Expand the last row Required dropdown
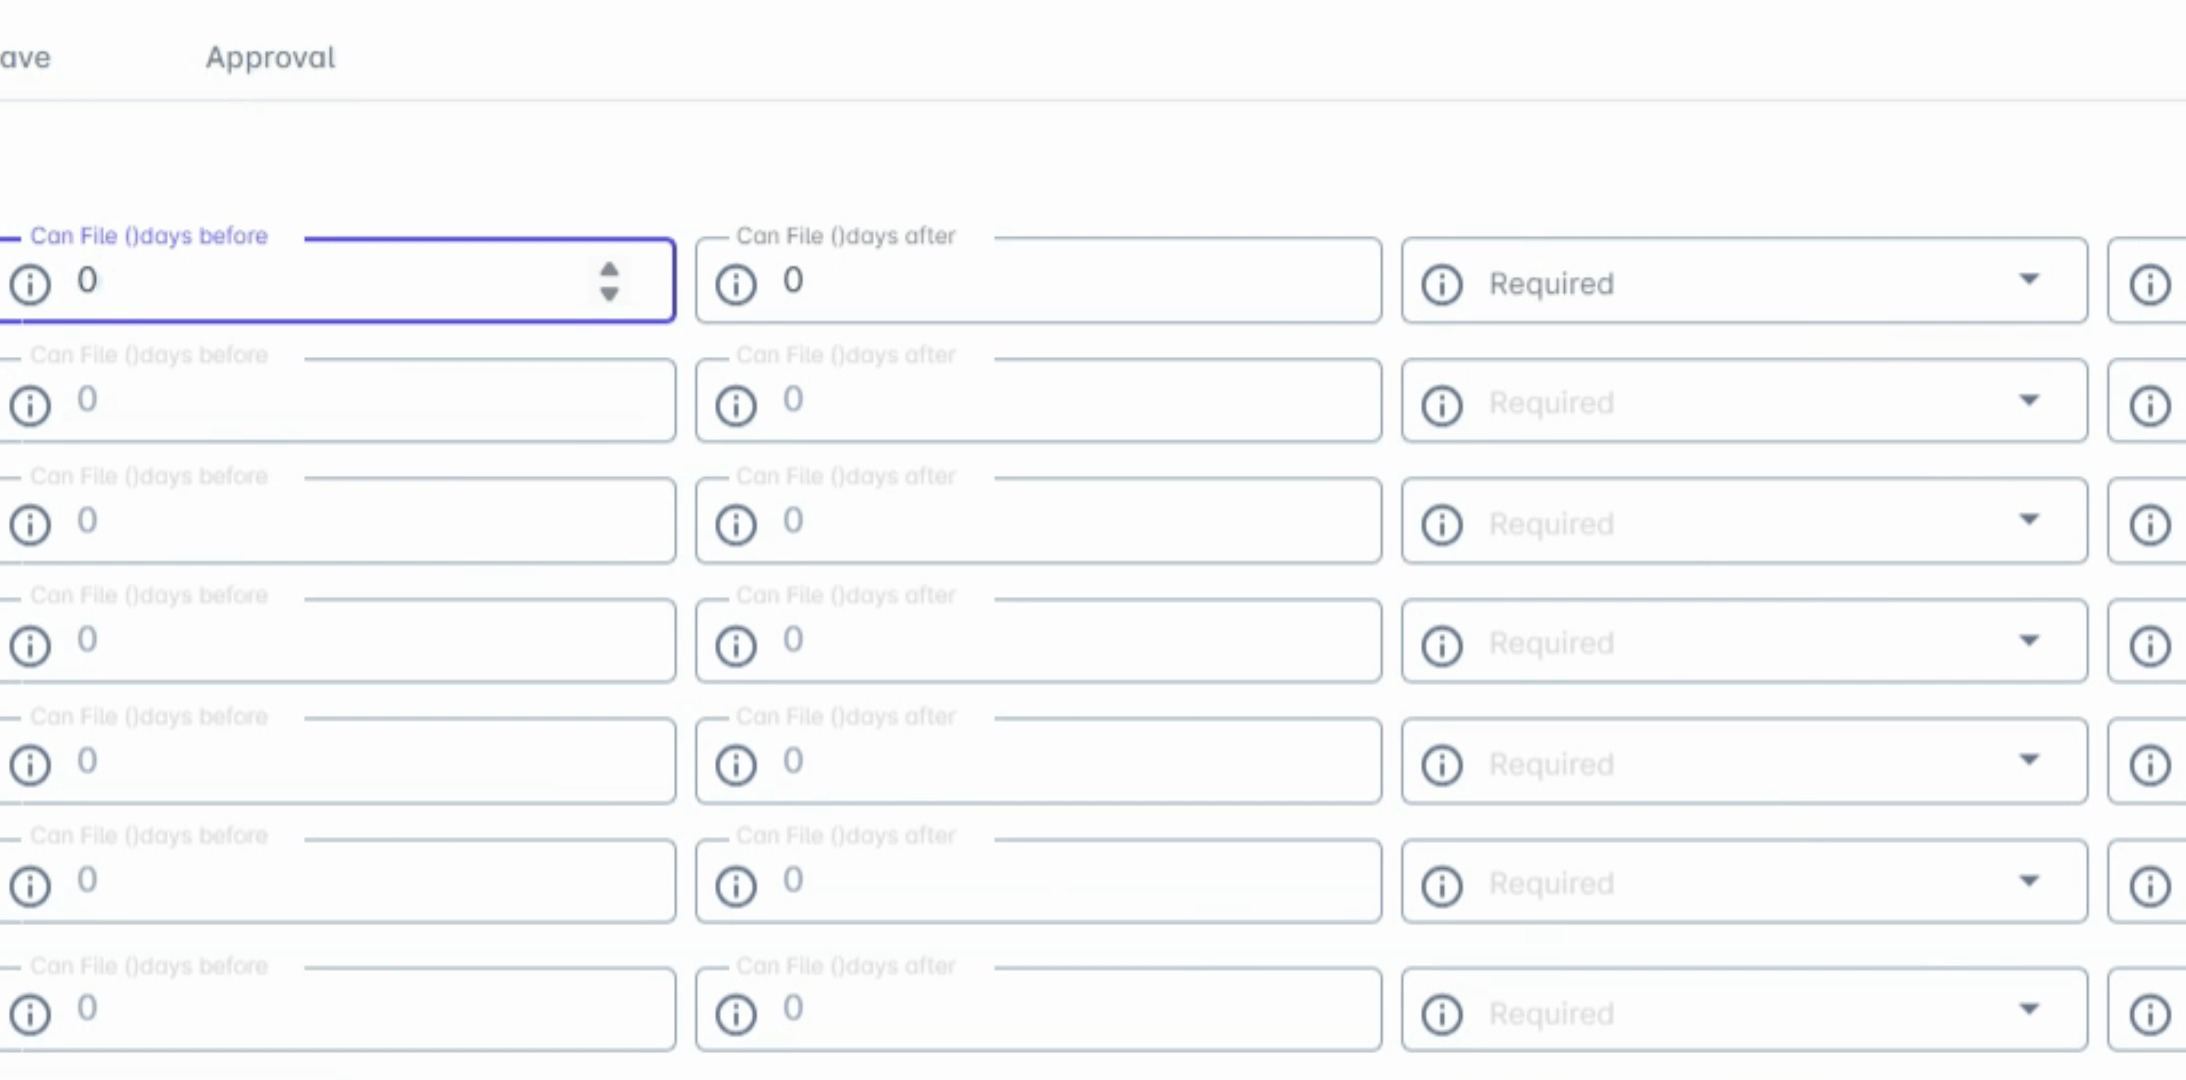The height and width of the screenshot is (1080, 2186). click(1745, 1011)
